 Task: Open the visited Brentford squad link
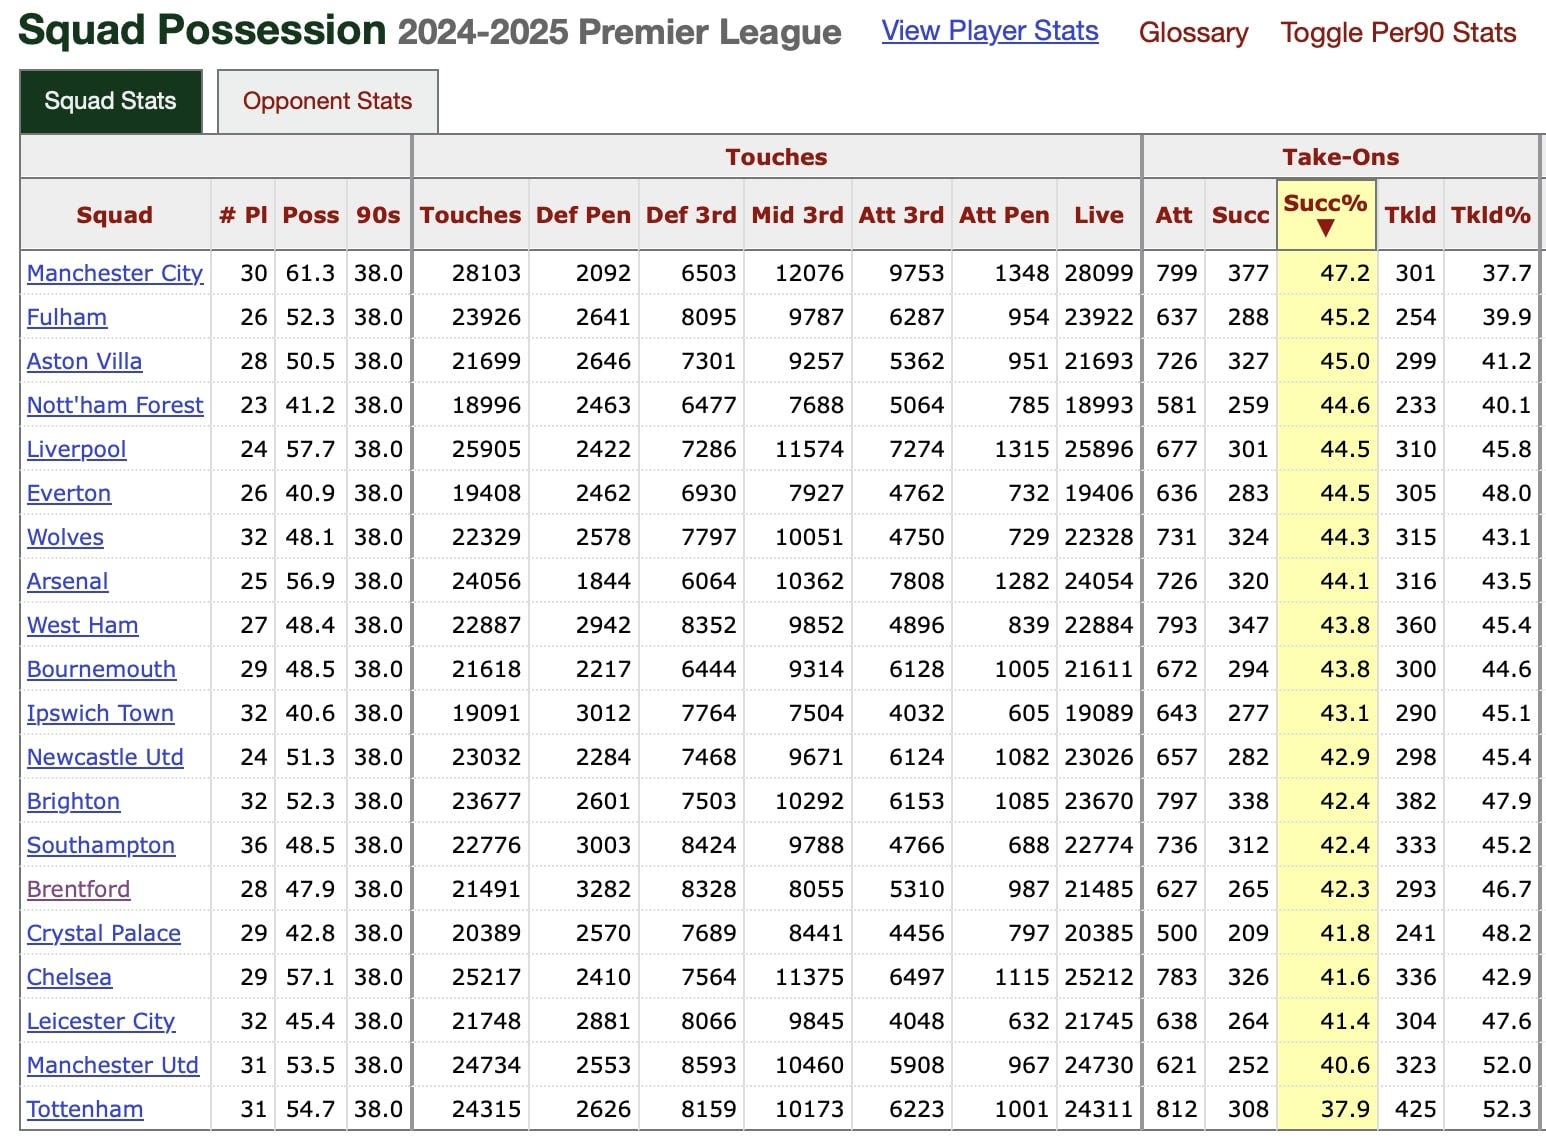(78, 889)
